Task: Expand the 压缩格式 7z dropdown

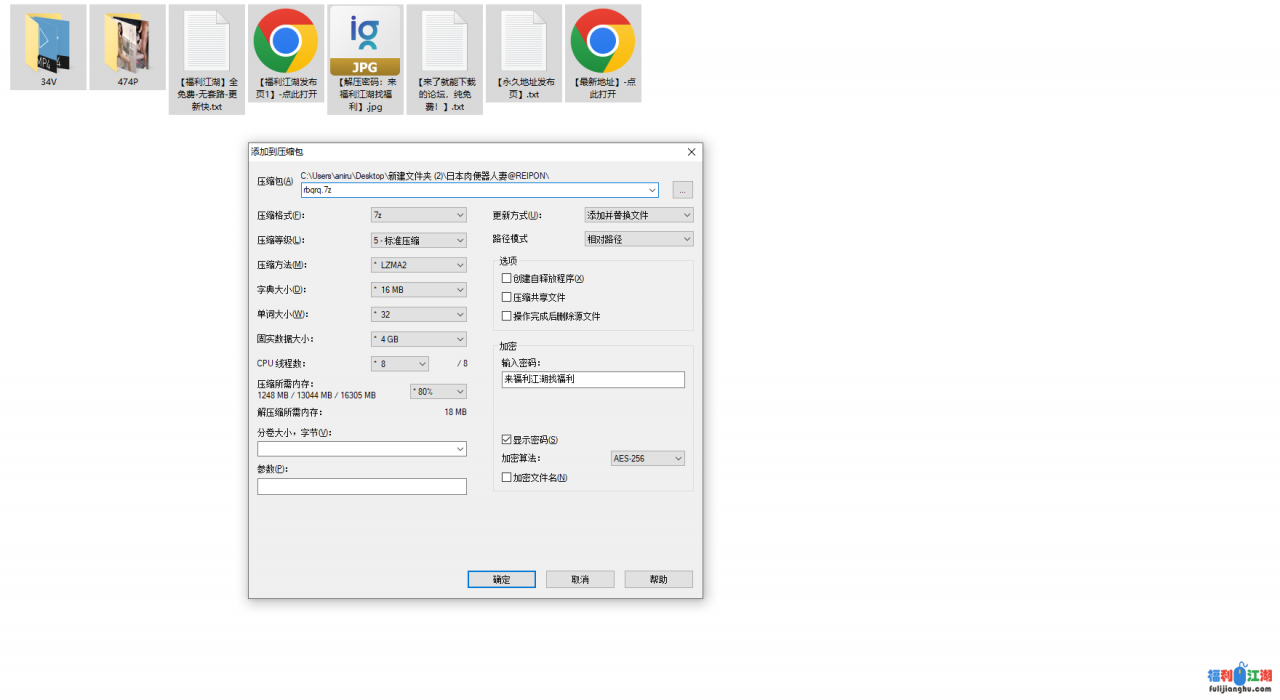Action: click(x=418, y=215)
